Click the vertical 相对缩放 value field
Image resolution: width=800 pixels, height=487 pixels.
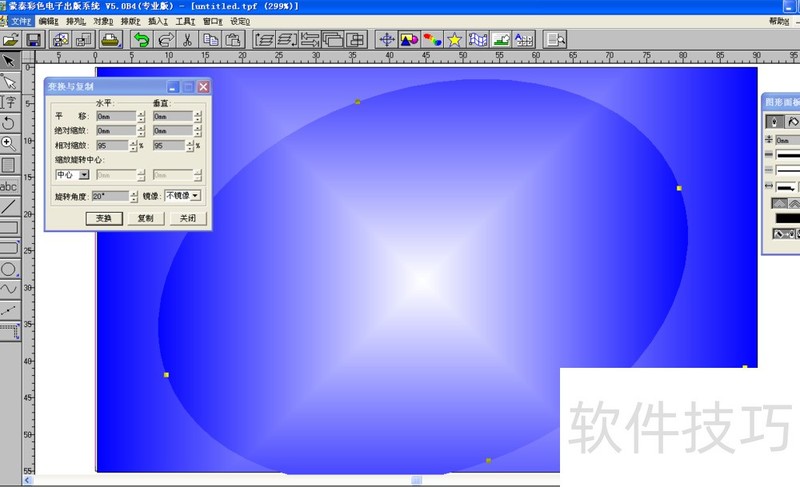click(x=169, y=146)
